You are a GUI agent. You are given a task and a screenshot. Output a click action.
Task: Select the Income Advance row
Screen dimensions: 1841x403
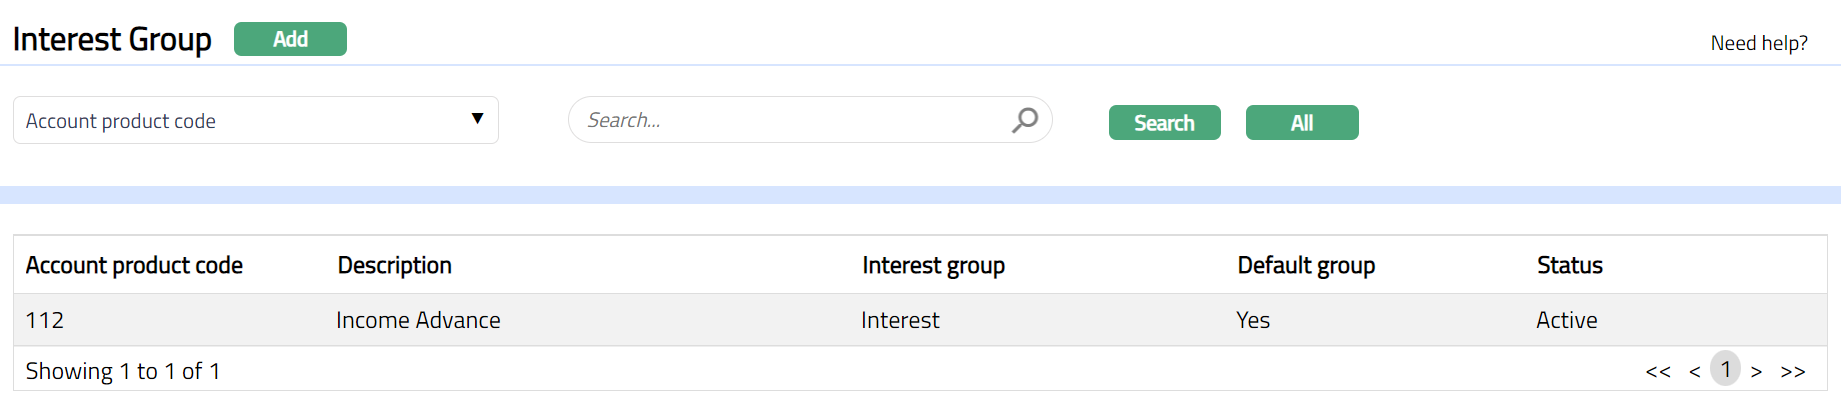pyautogui.click(x=418, y=320)
